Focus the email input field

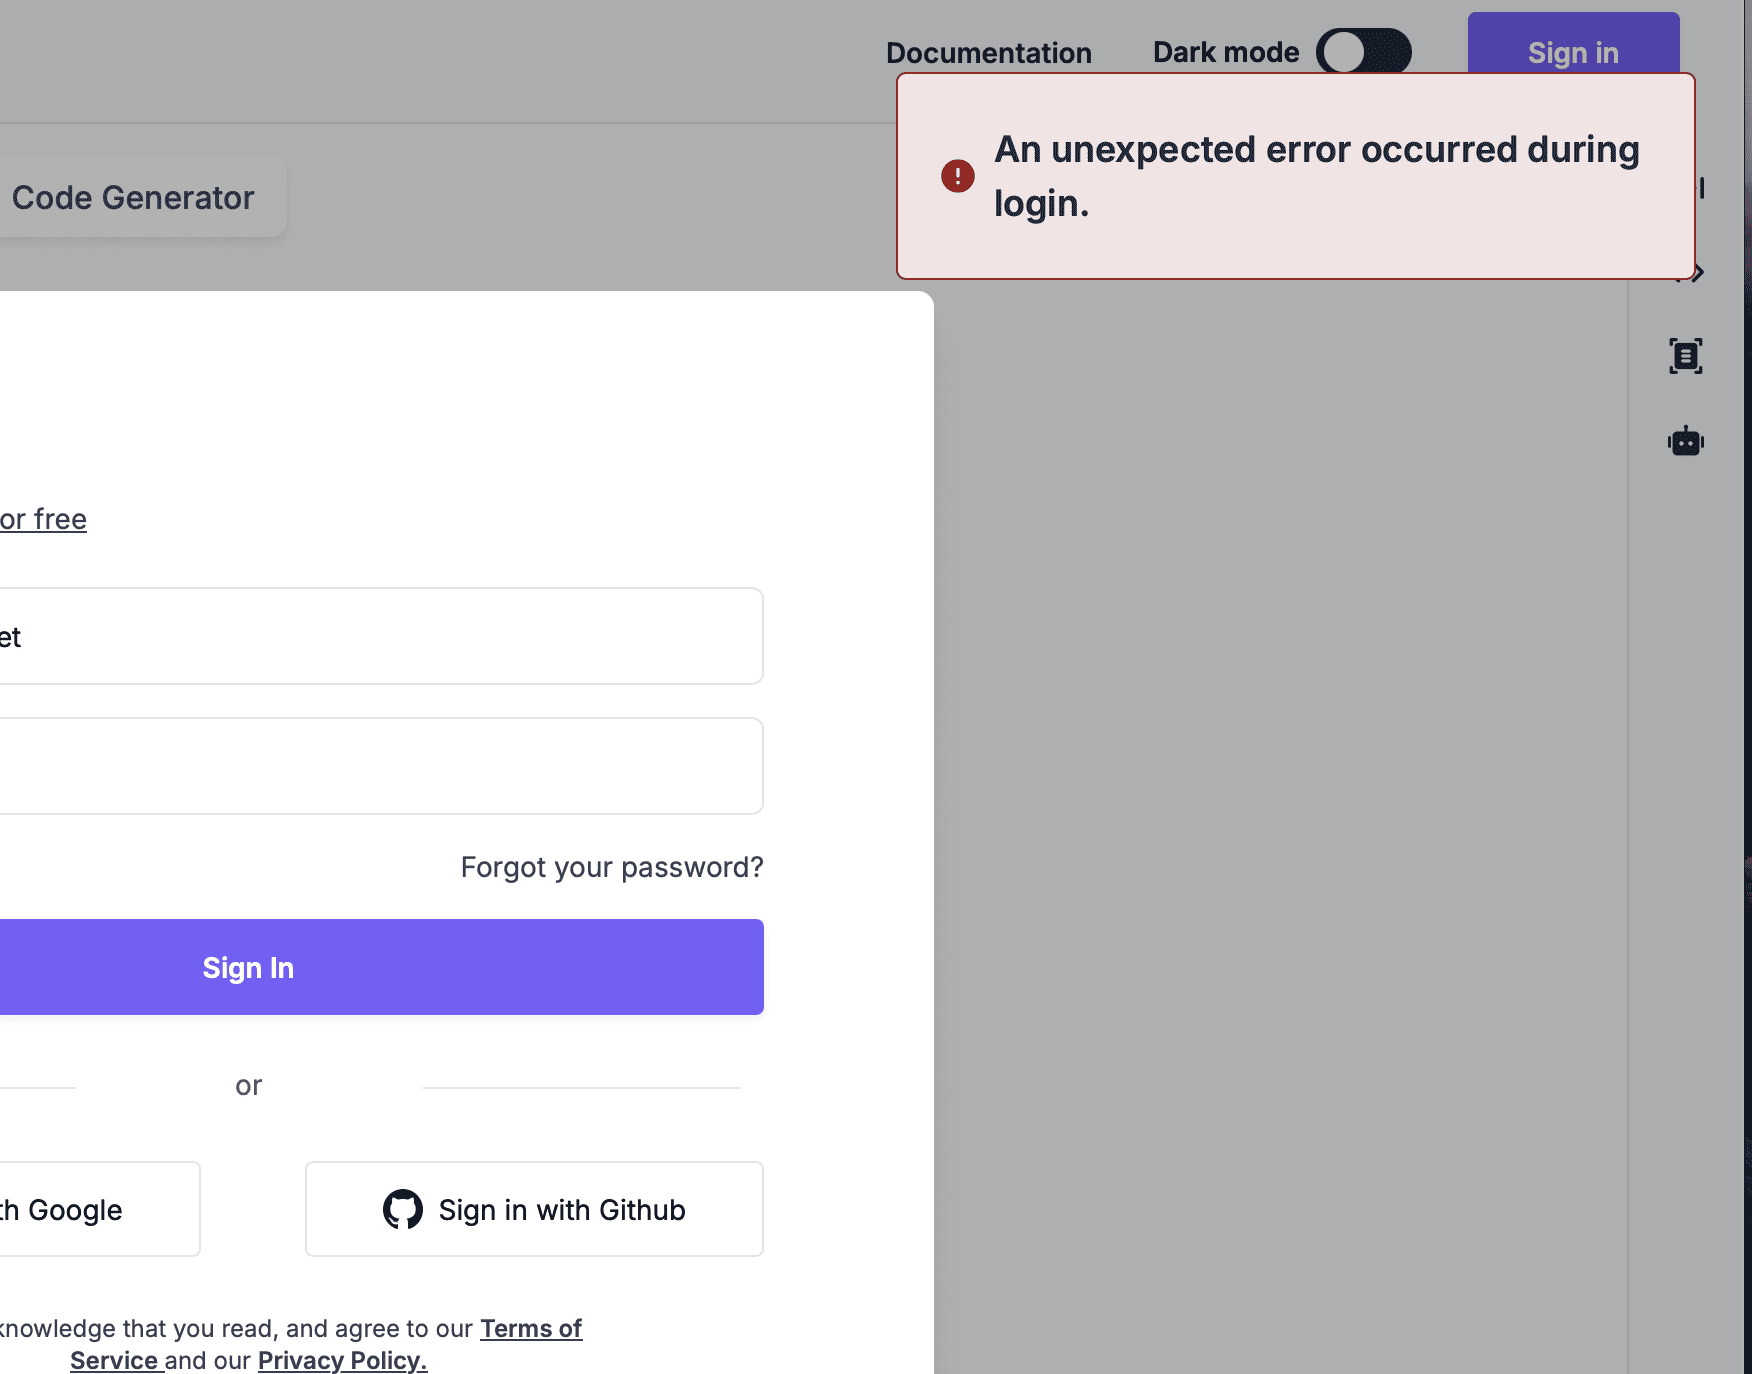380,636
